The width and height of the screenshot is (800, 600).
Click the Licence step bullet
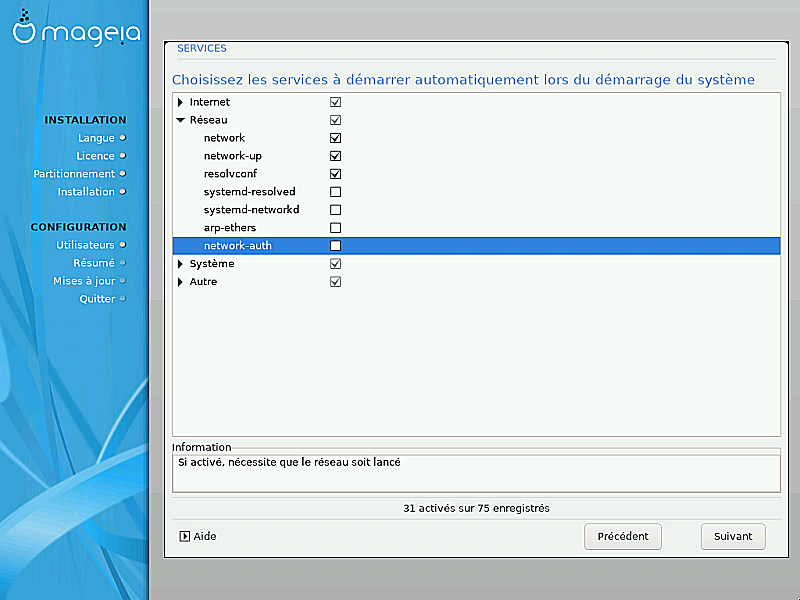coord(122,156)
